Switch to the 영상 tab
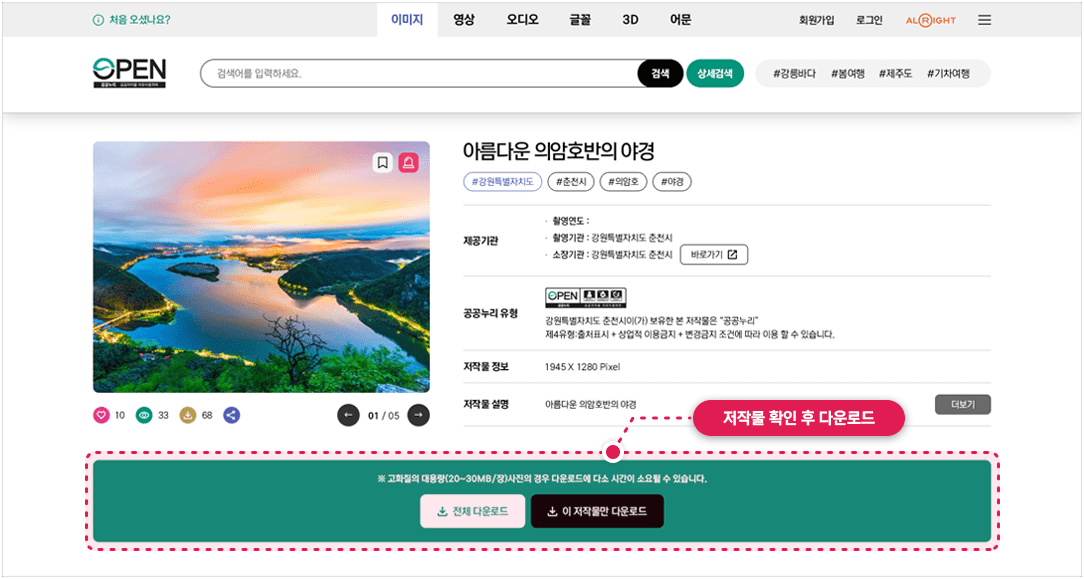 pyautogui.click(x=462, y=18)
